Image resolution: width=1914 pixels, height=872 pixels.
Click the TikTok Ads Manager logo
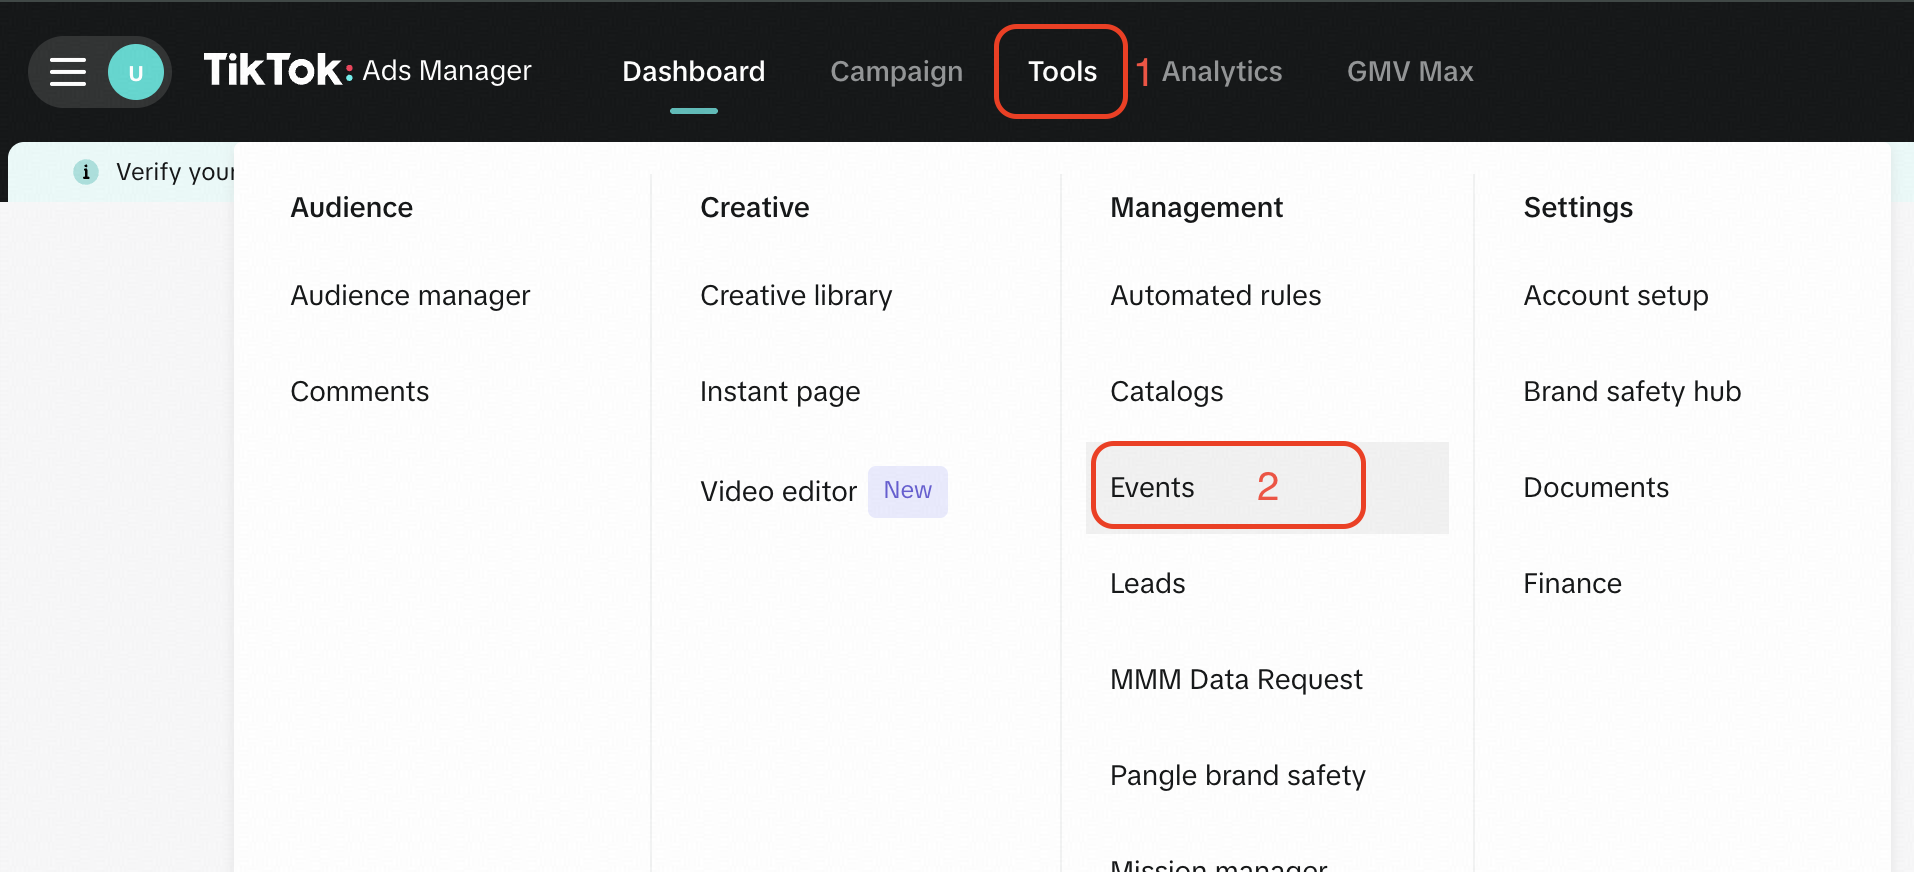[367, 71]
